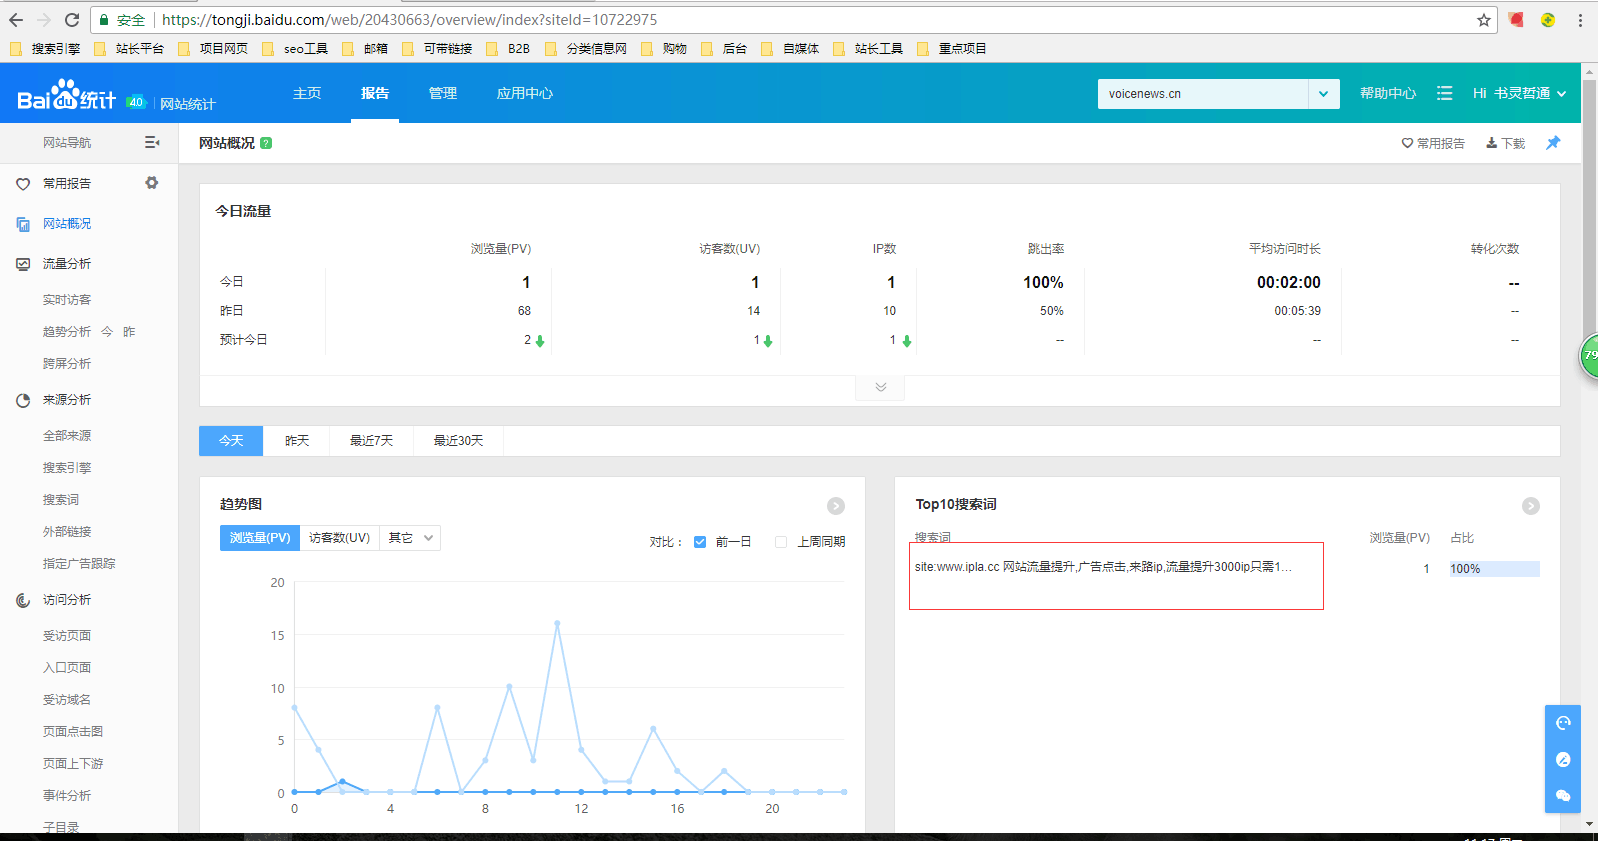Click the arrow icon on Top10搜索词 panel

[1530, 506]
